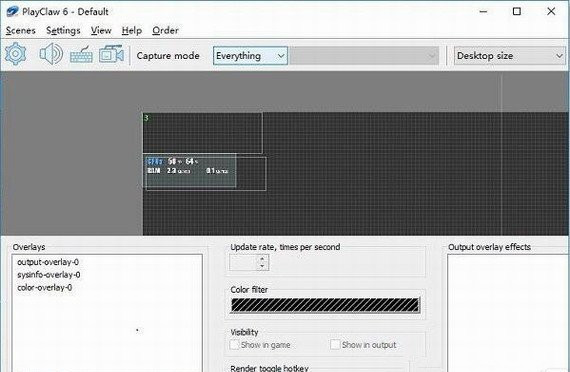Open the Scenes menu
This screenshot has height=372, width=570.
tap(21, 31)
